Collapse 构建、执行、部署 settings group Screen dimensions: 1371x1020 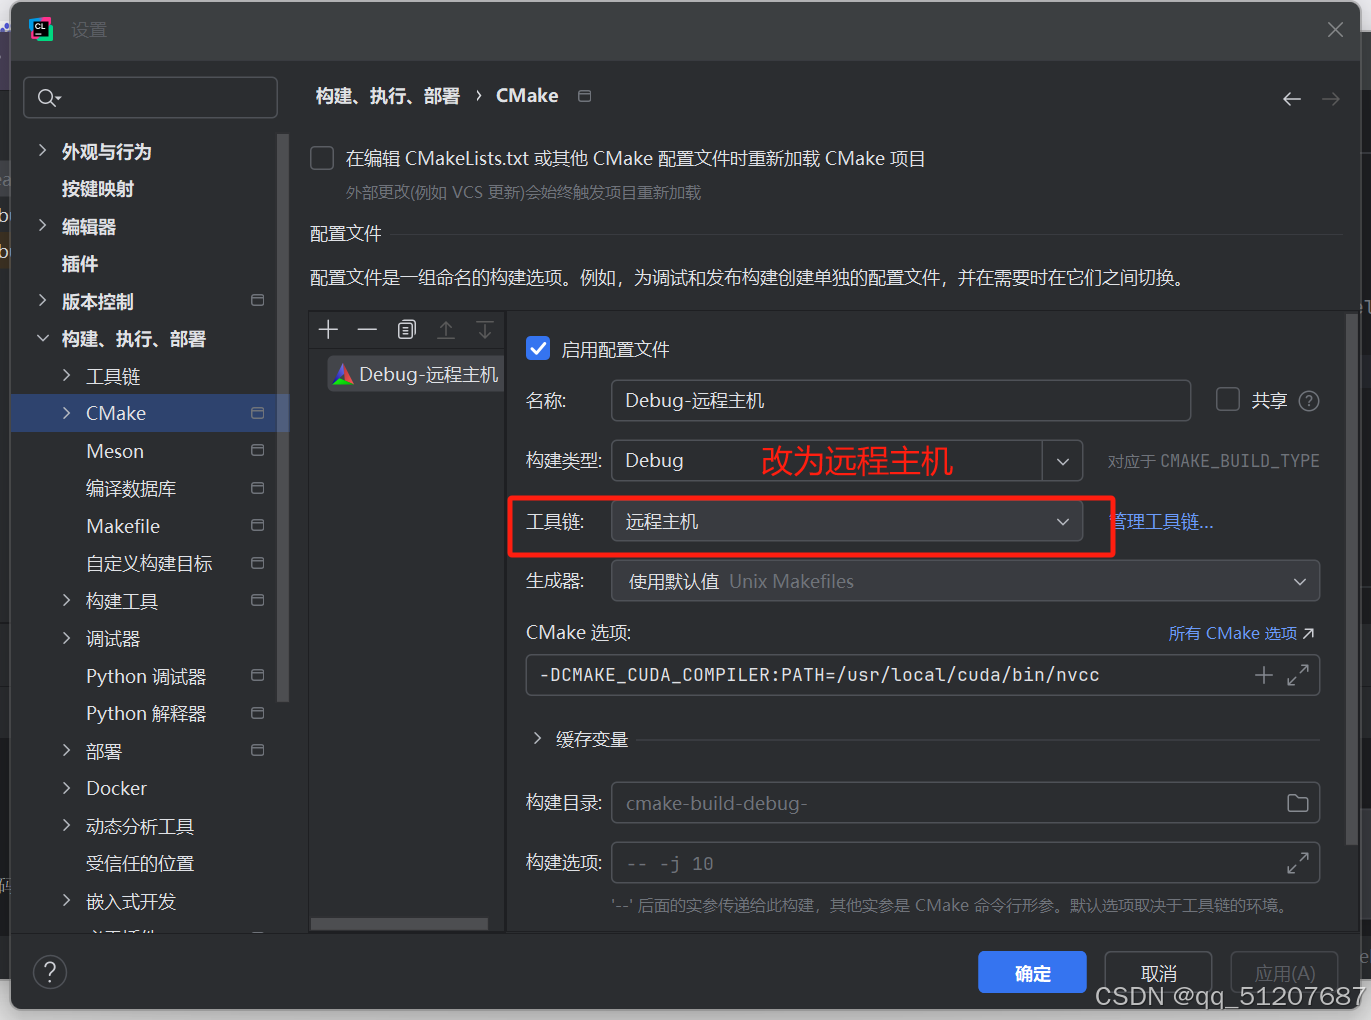(42, 338)
